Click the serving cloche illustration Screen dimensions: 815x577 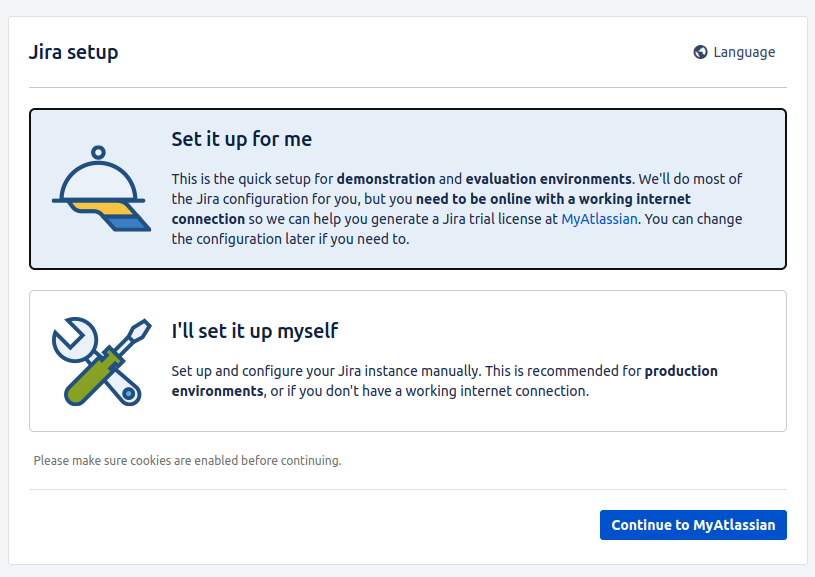coord(100,188)
